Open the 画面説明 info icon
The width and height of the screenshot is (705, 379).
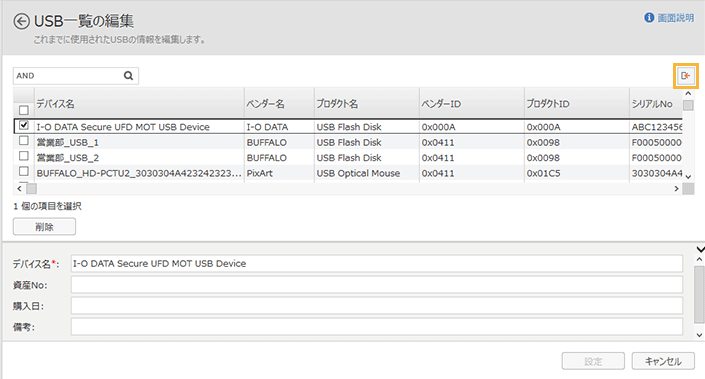[649, 18]
